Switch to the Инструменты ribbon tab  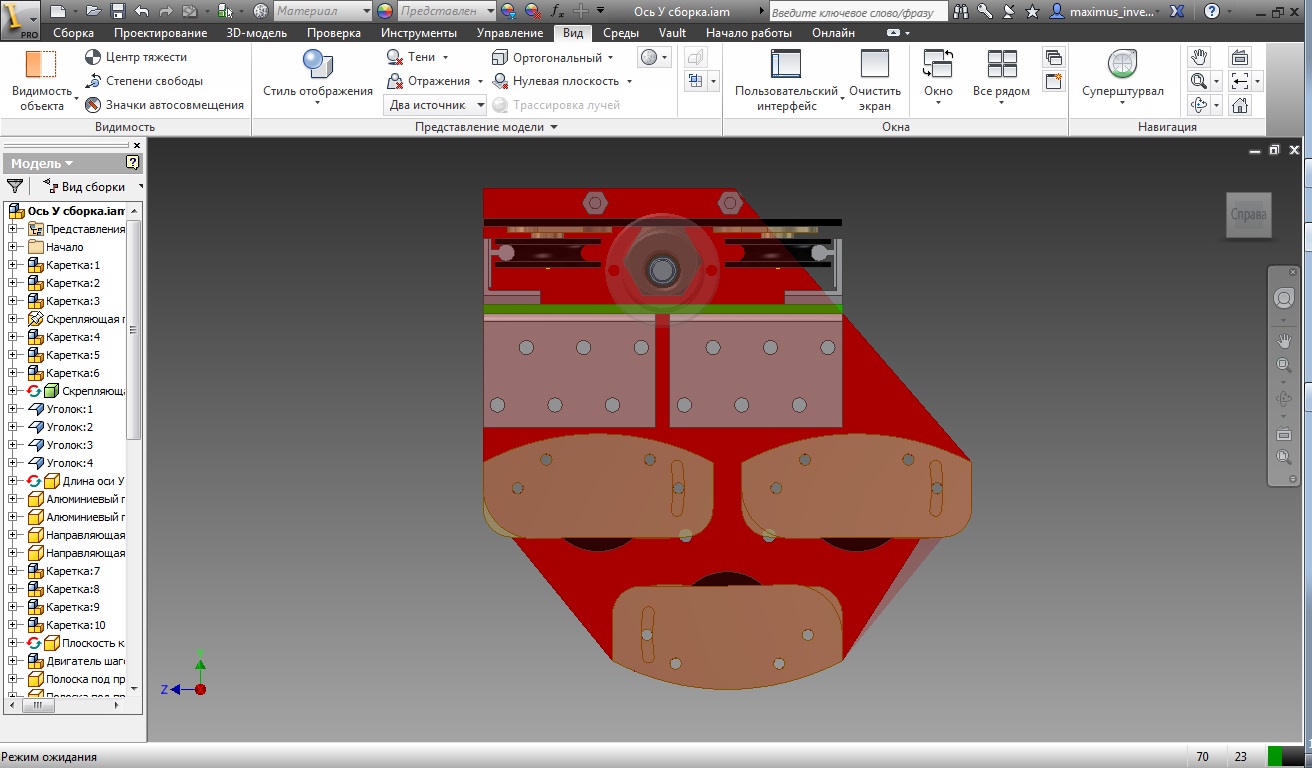tap(418, 33)
